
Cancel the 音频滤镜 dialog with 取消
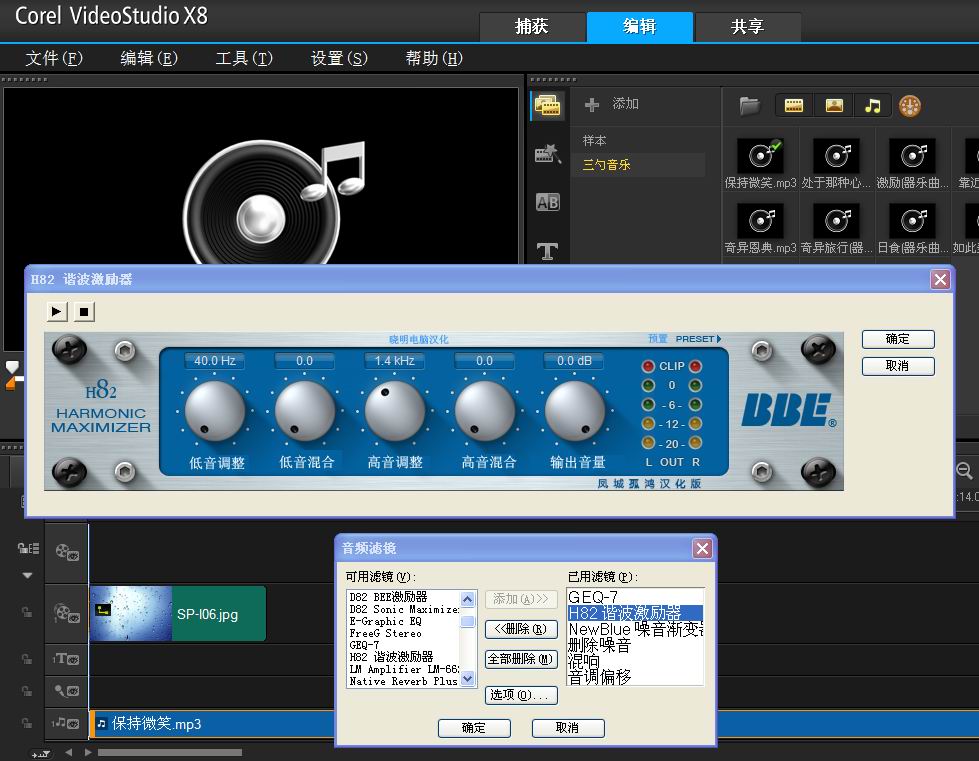[568, 728]
